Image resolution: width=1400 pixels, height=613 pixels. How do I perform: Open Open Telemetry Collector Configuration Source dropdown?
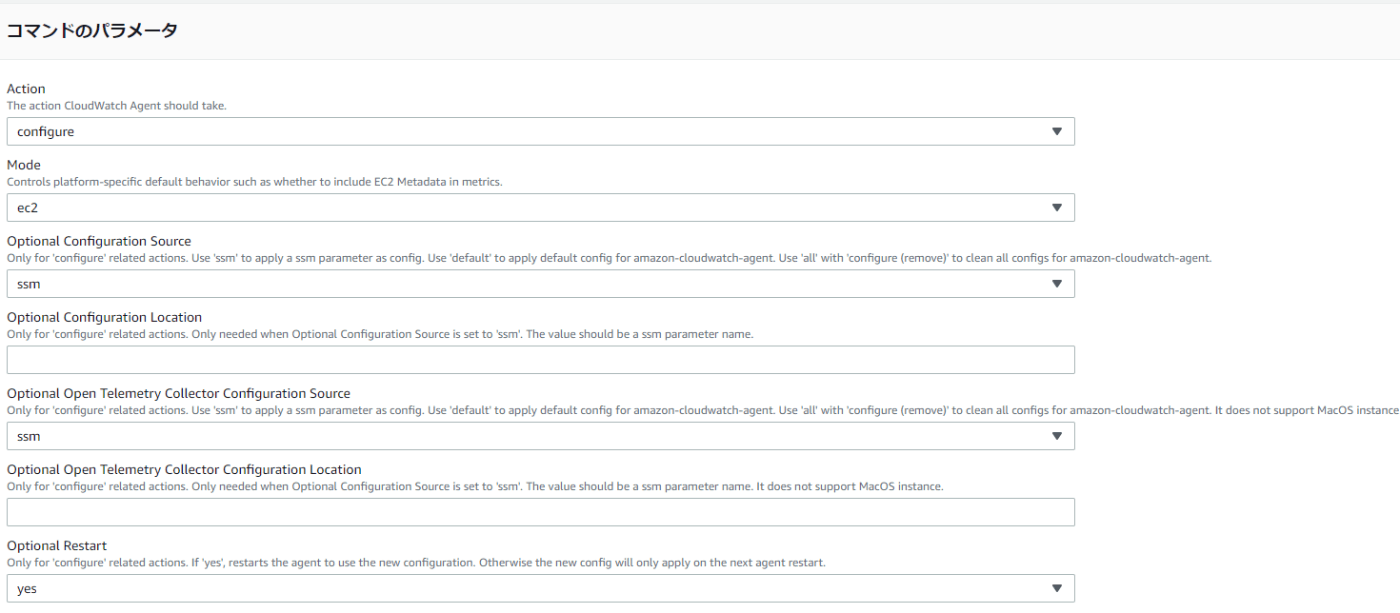[540, 436]
